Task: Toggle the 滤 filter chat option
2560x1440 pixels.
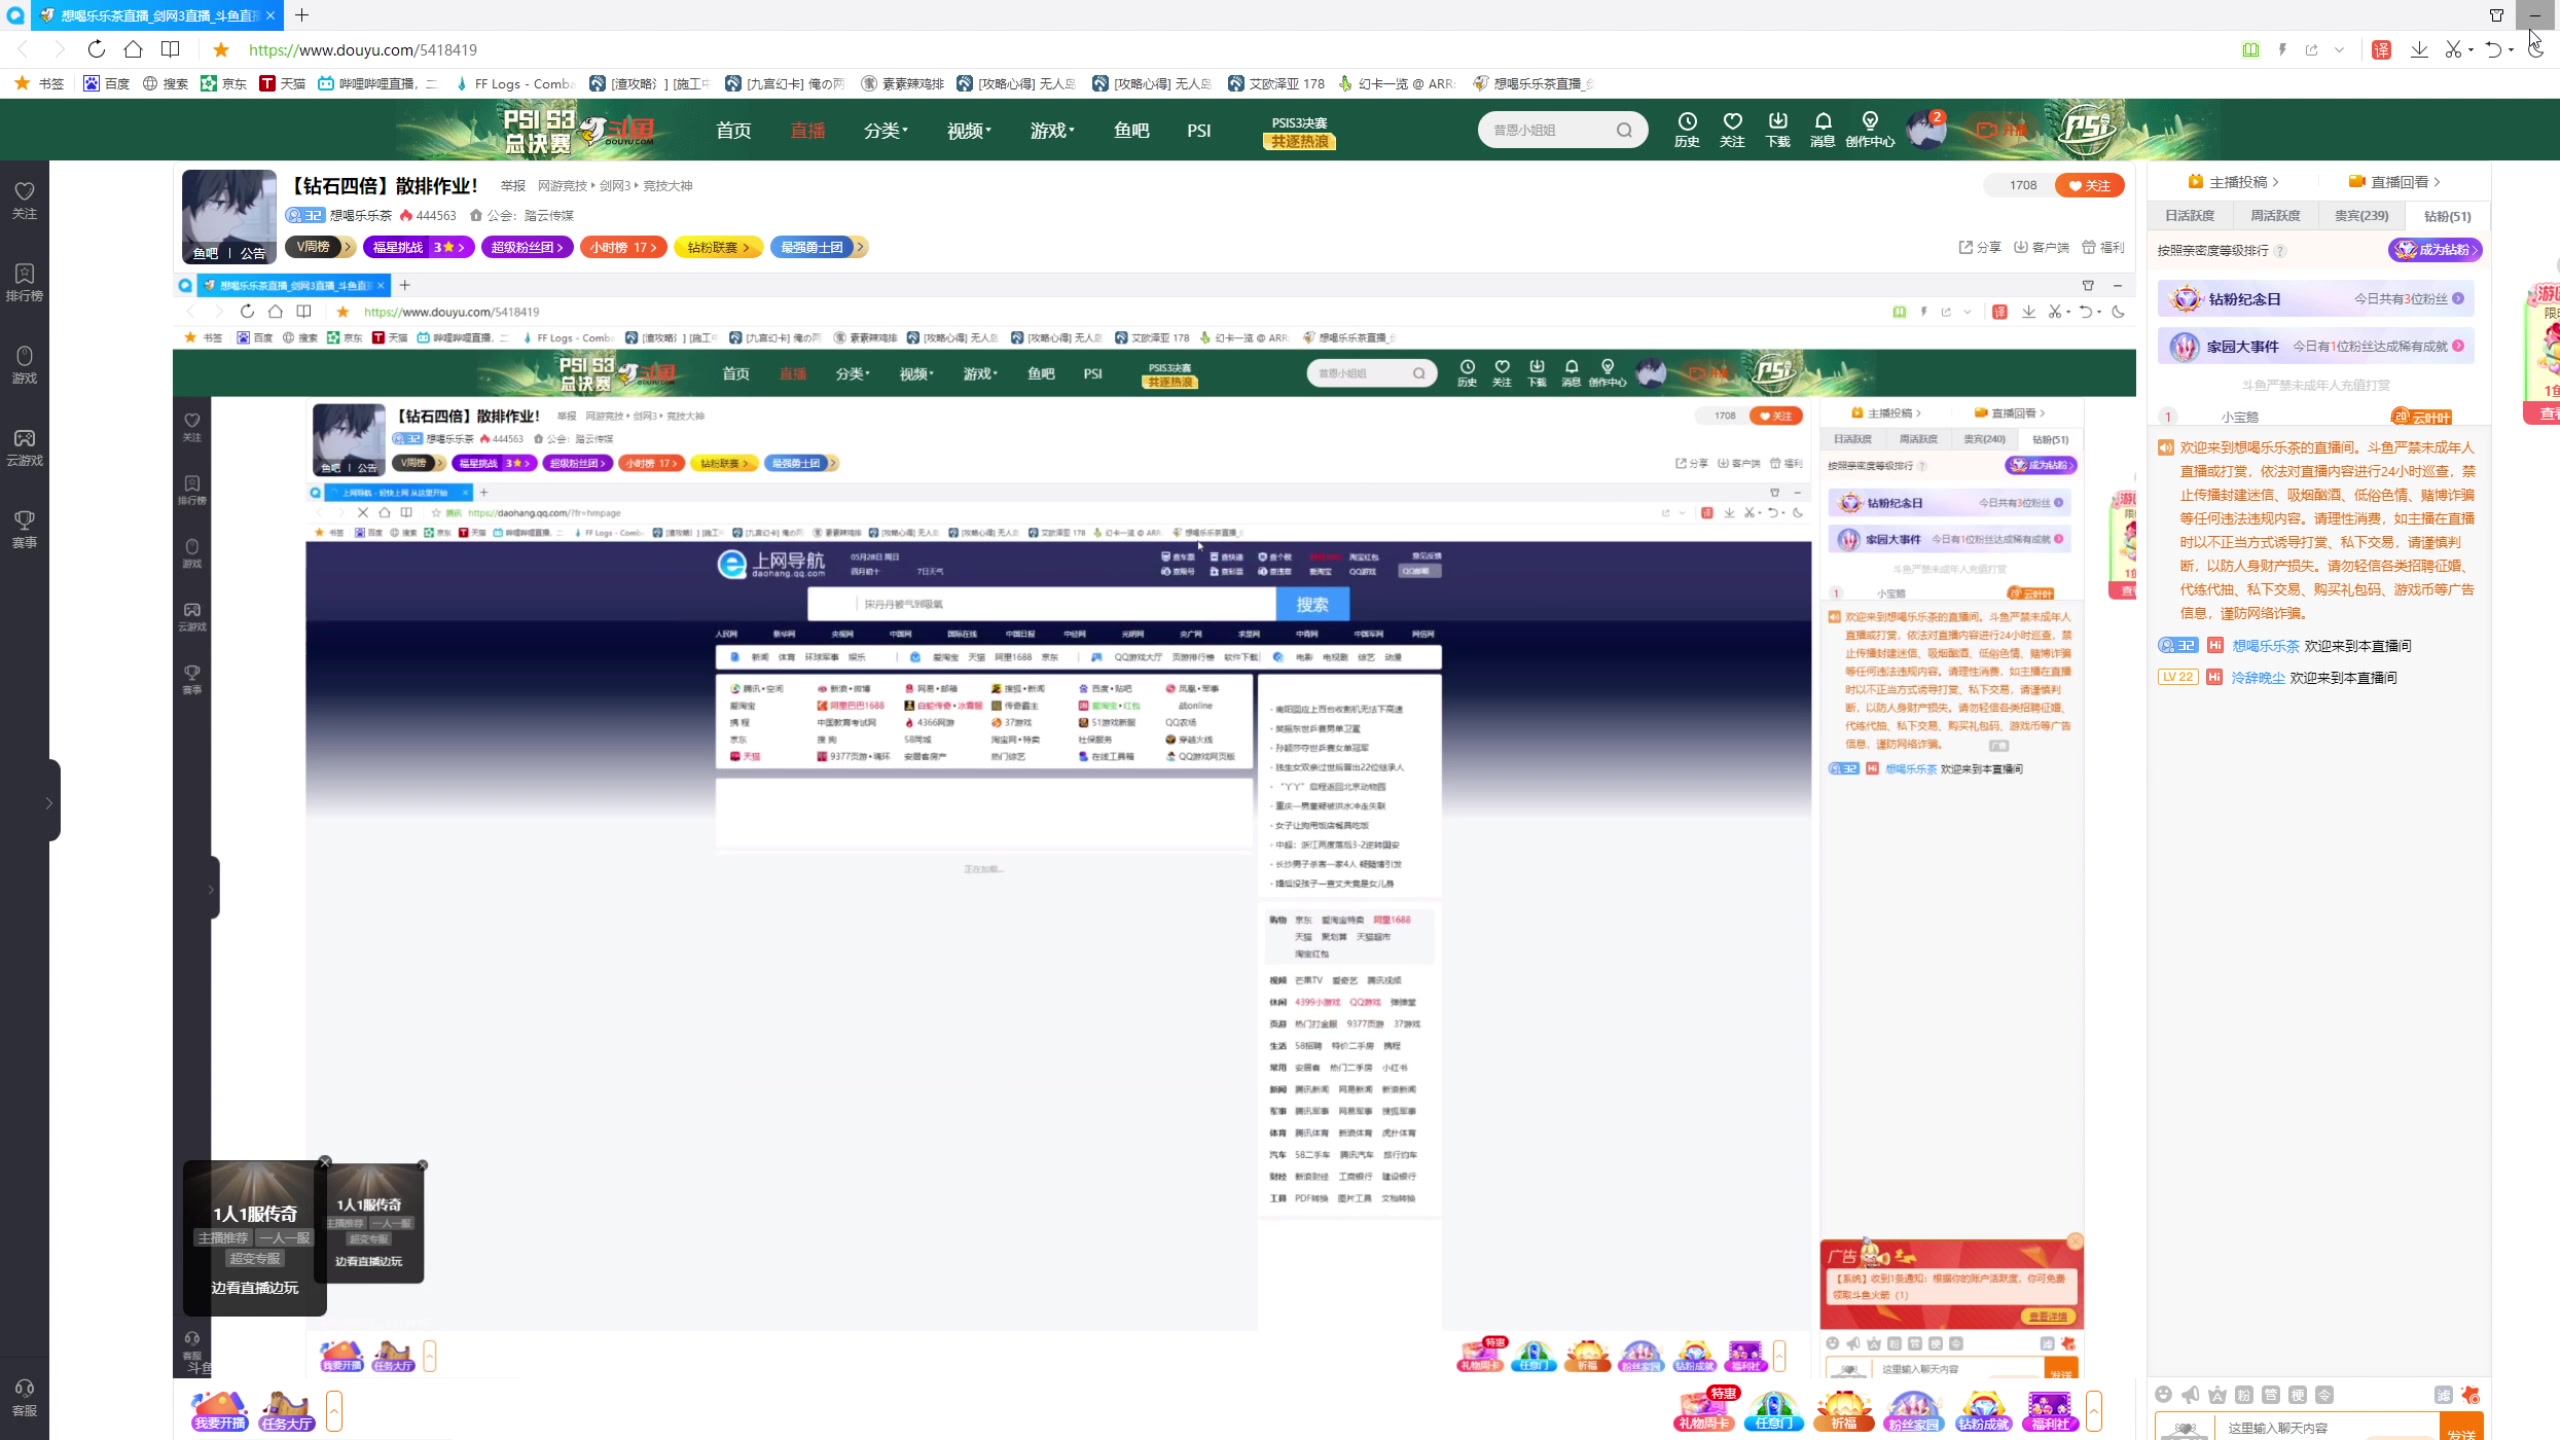Action: (x=2443, y=1395)
